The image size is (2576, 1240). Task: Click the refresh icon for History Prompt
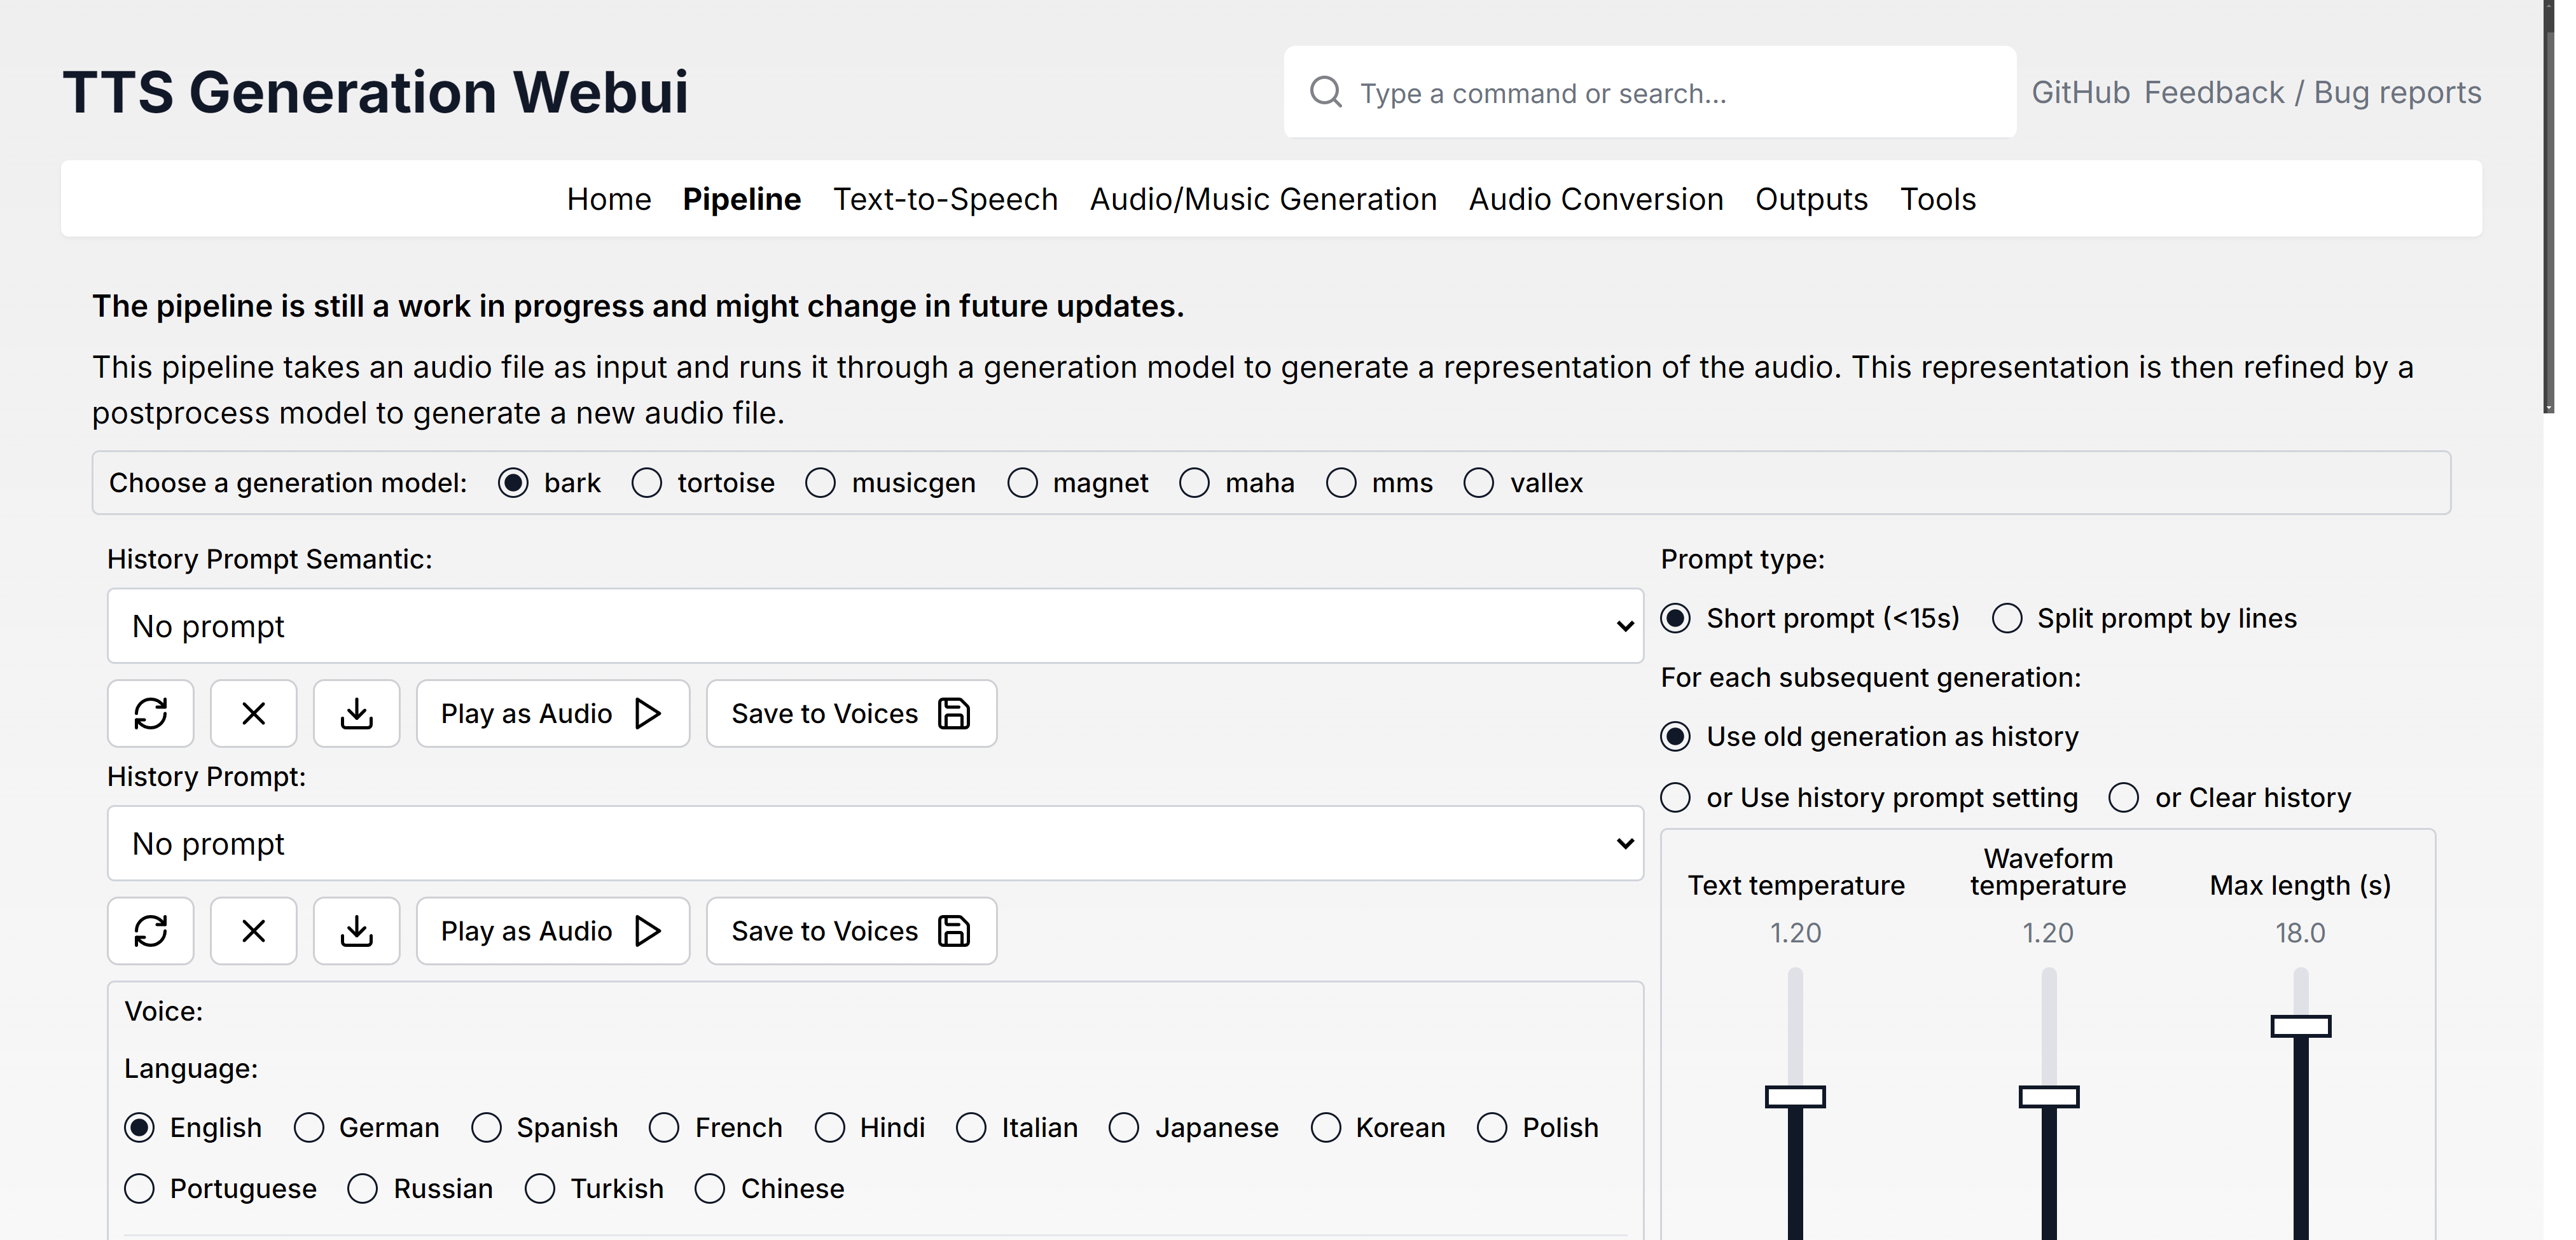pos(151,931)
